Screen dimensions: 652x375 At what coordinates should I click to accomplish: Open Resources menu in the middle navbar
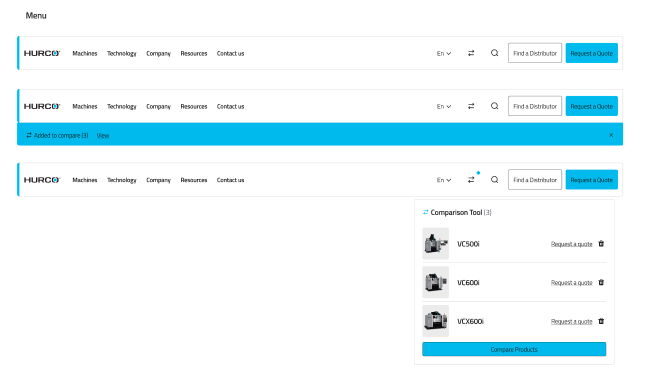point(194,106)
